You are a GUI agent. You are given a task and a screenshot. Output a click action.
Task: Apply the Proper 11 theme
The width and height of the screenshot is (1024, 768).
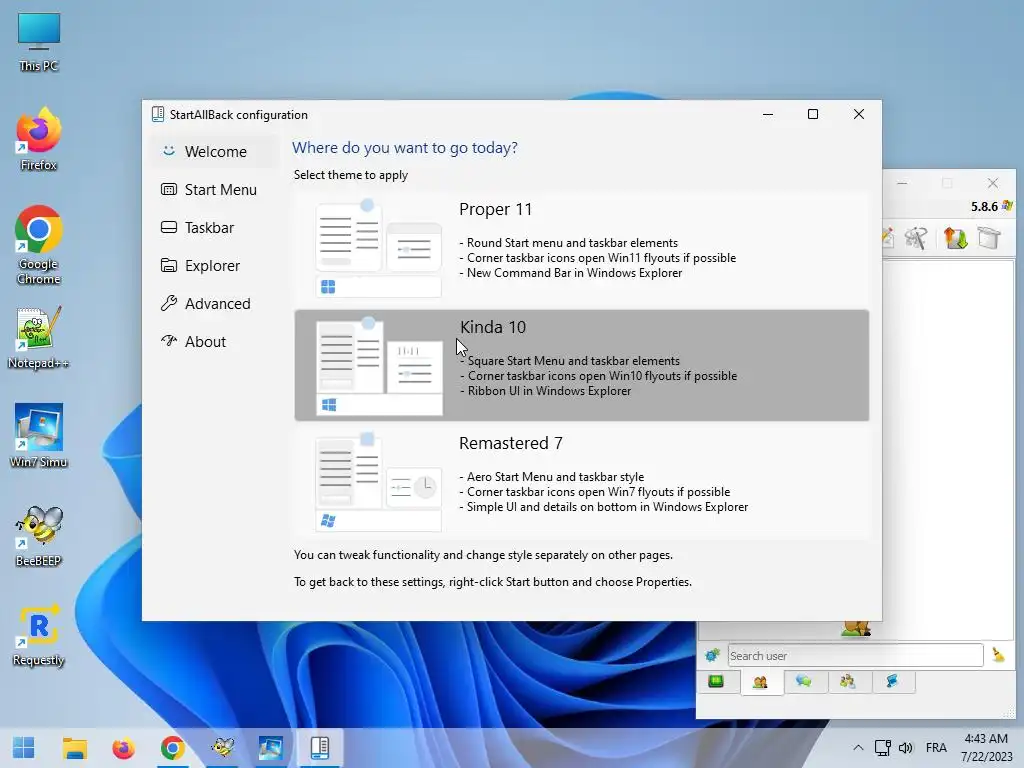(581, 248)
